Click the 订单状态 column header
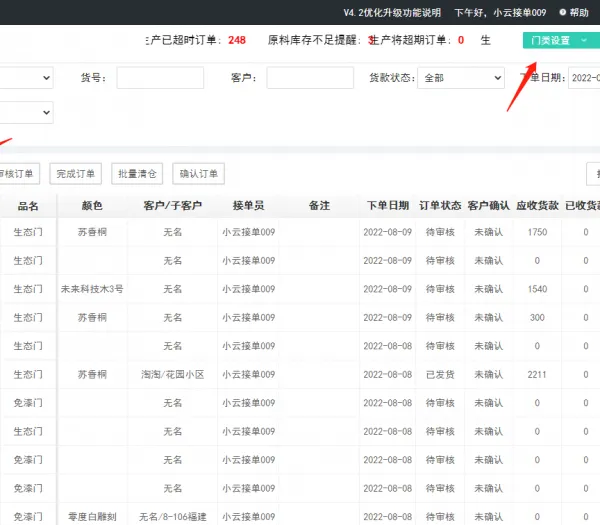This screenshot has height=525, width=600. click(x=440, y=206)
